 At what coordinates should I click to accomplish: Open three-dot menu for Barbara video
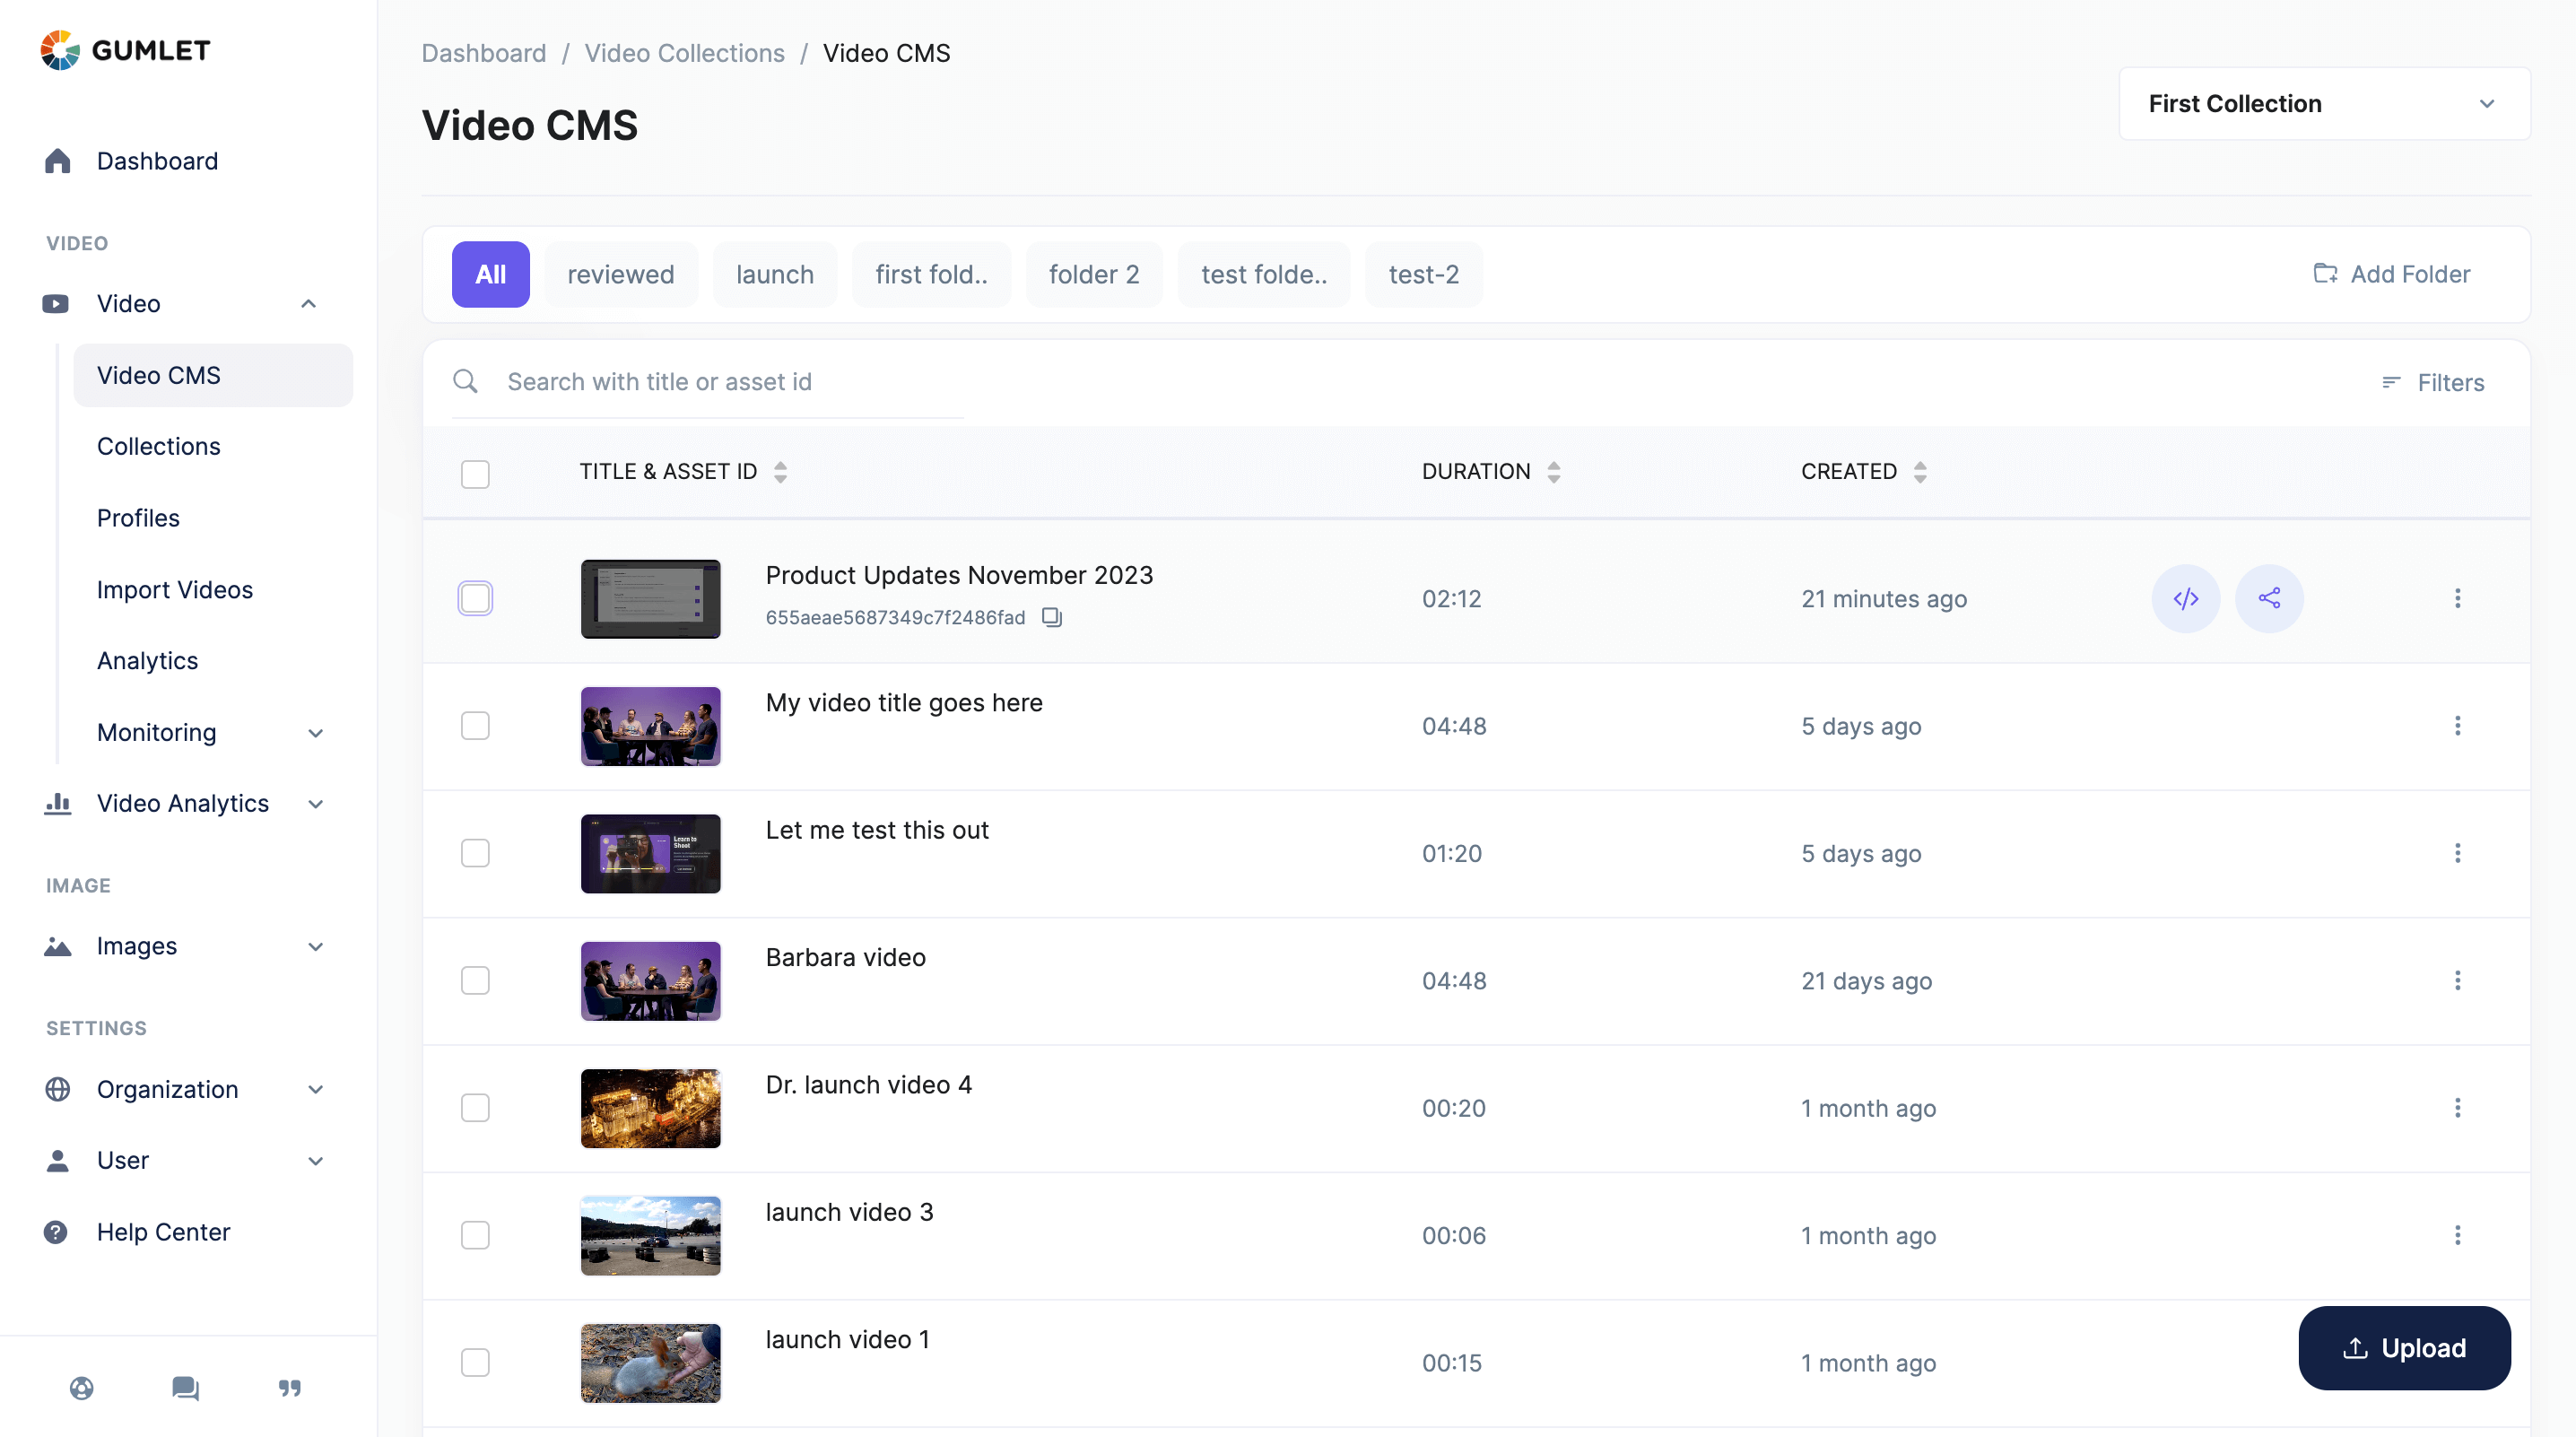tap(2457, 980)
